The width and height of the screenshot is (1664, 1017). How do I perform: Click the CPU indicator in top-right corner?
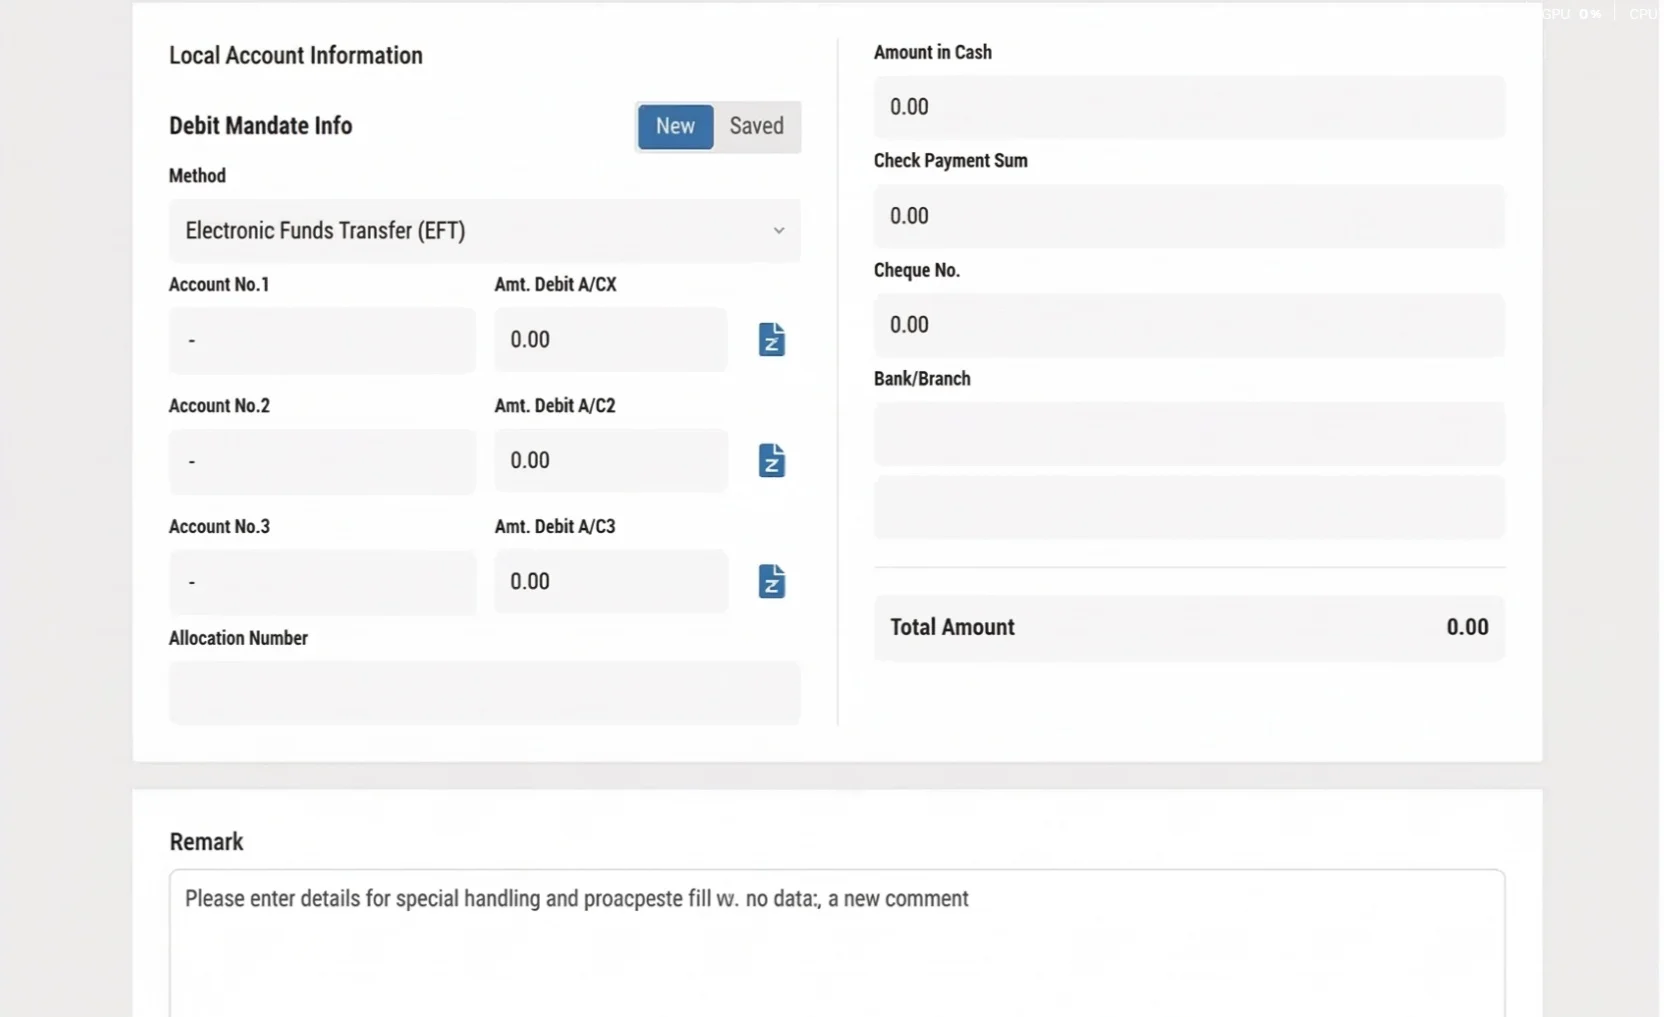(x=1643, y=14)
